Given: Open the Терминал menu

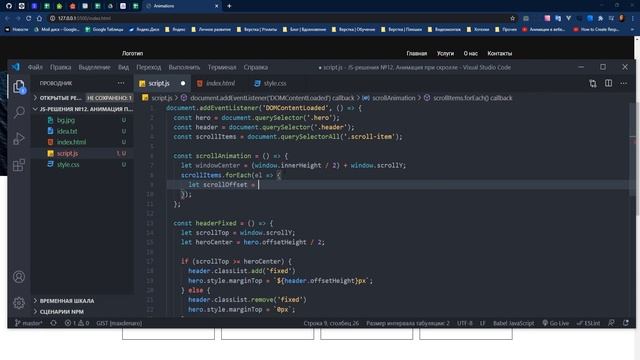Looking at the screenshot, I should point(222,67).
